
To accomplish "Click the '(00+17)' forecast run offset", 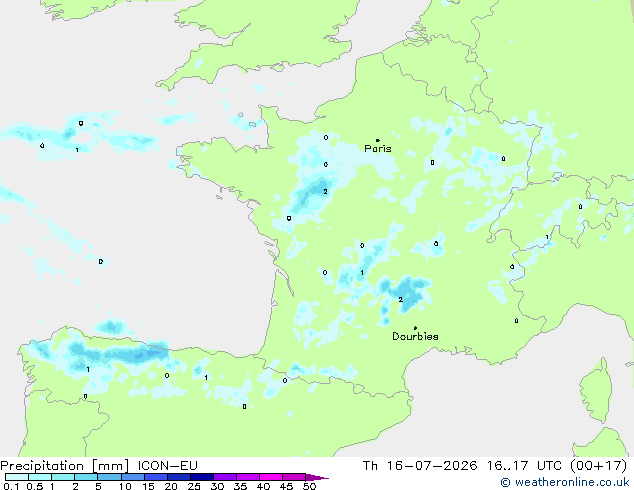I will click(x=599, y=466).
